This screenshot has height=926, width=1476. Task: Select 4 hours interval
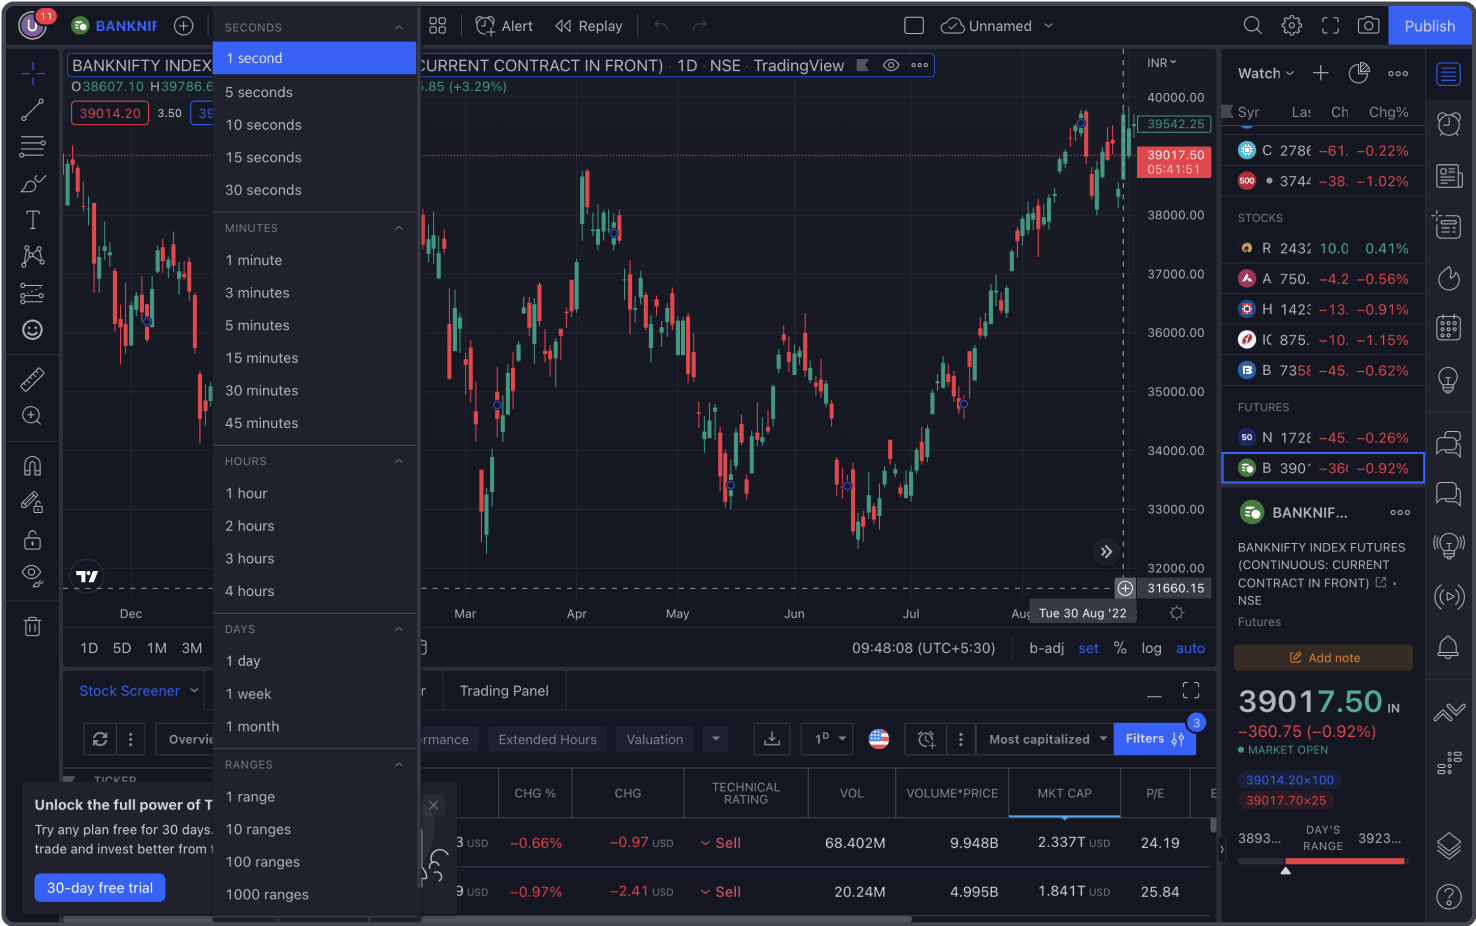pyautogui.click(x=314, y=591)
